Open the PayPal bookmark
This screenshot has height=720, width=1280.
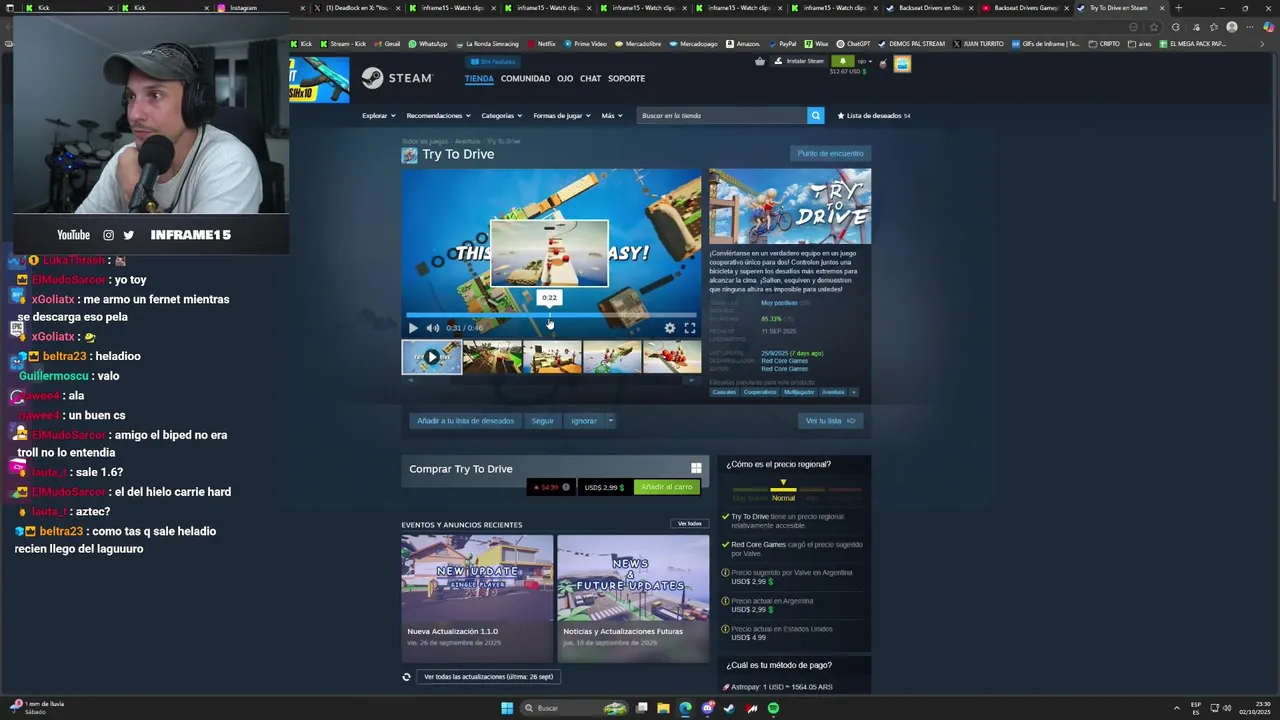[x=782, y=44]
